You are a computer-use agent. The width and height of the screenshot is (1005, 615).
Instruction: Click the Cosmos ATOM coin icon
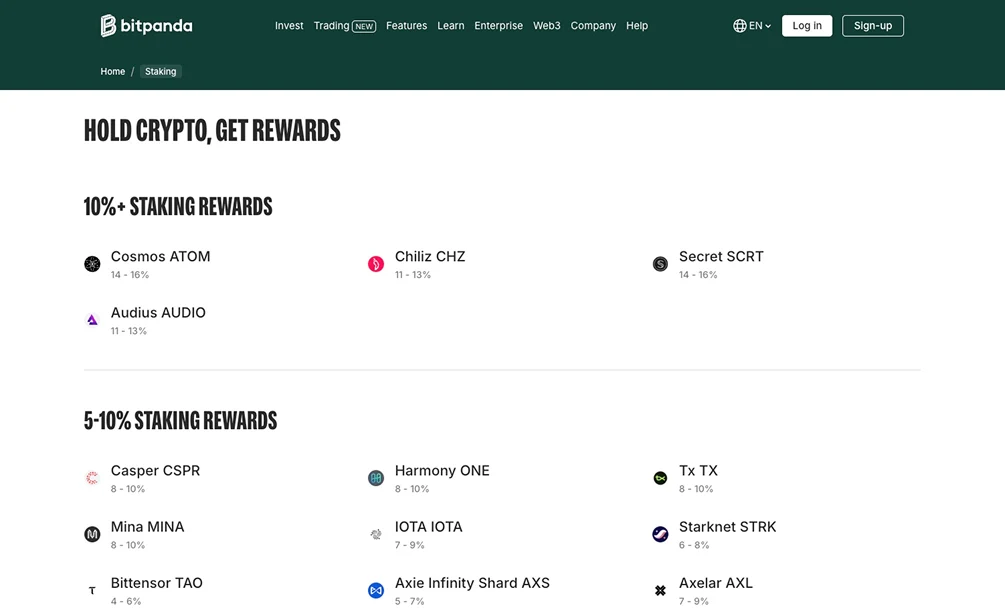tap(92, 264)
